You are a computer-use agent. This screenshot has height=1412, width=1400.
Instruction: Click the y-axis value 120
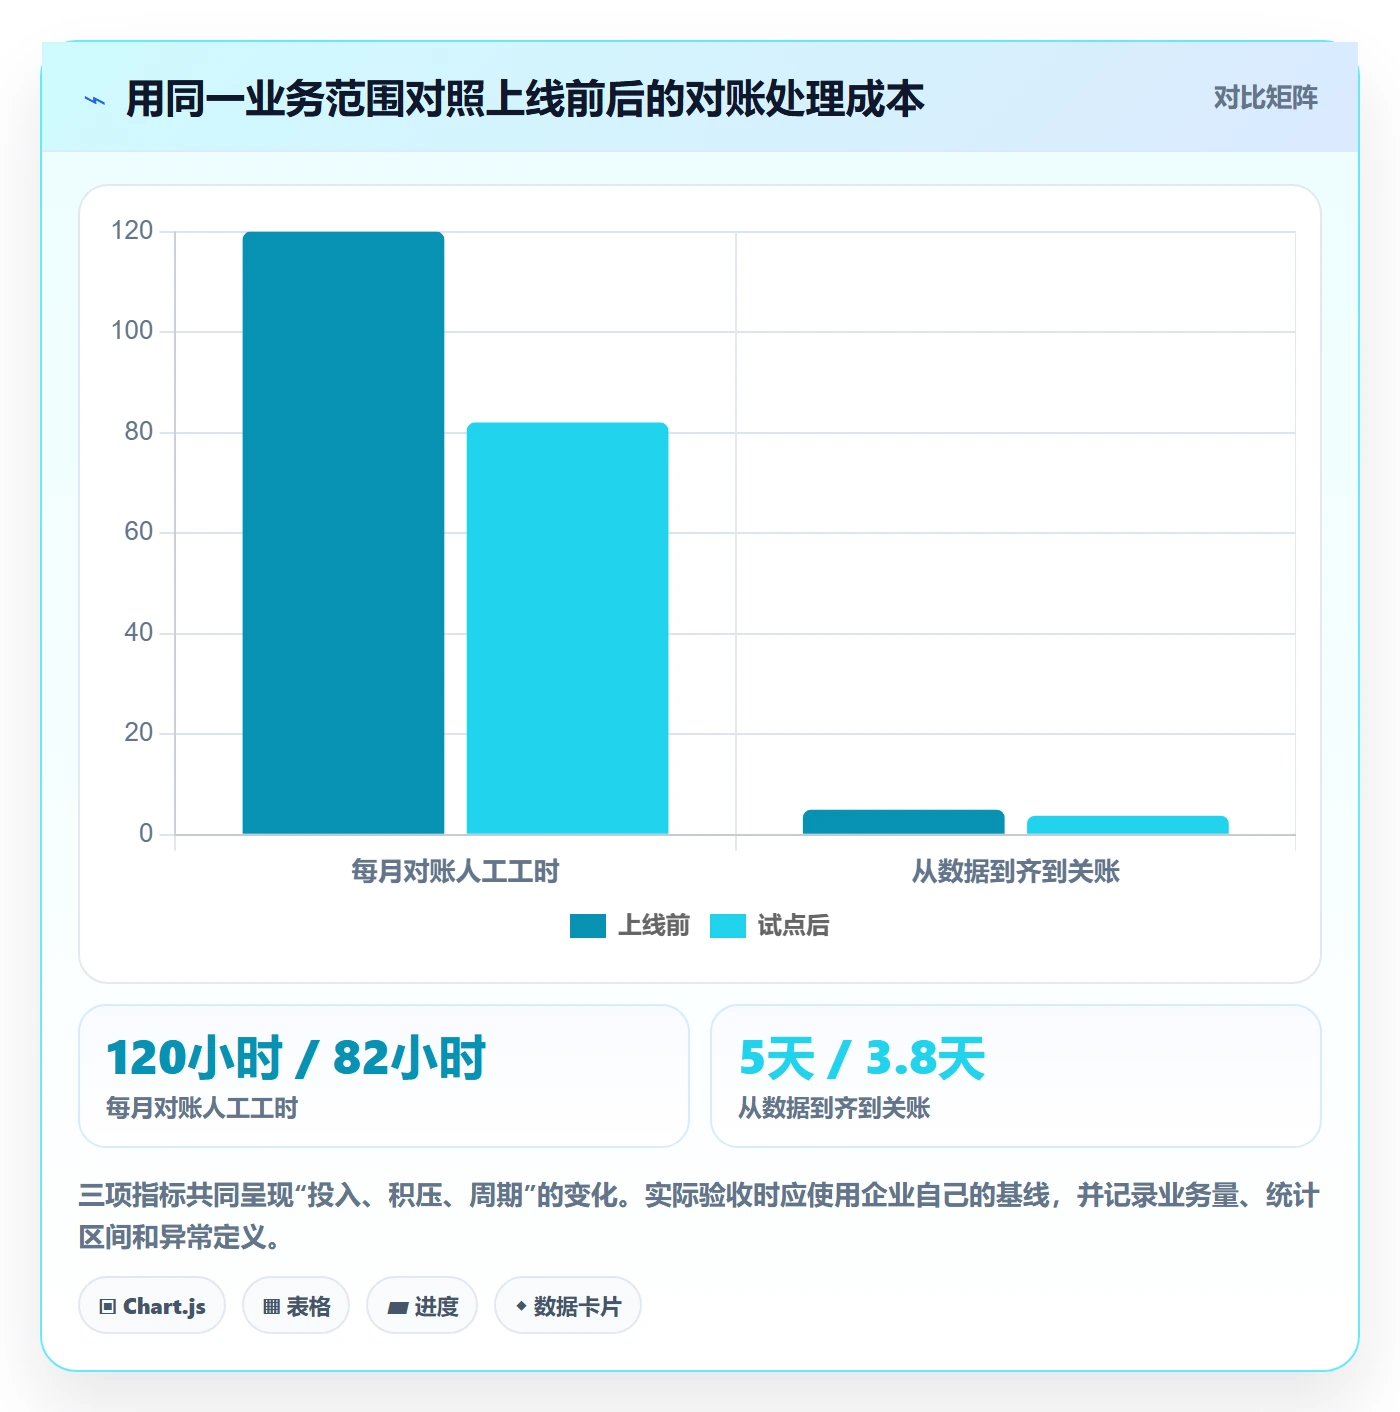click(x=132, y=231)
